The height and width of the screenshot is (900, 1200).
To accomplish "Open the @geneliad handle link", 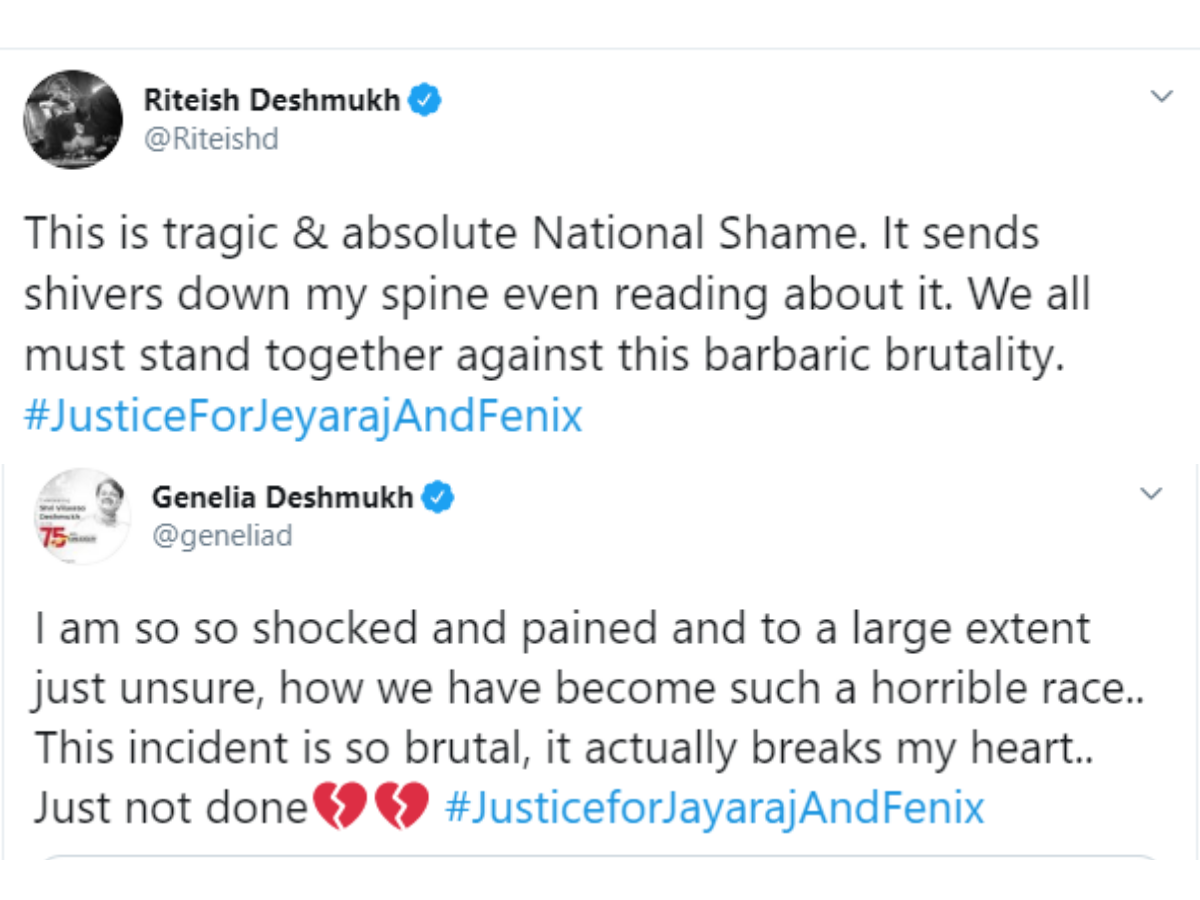I will point(222,536).
